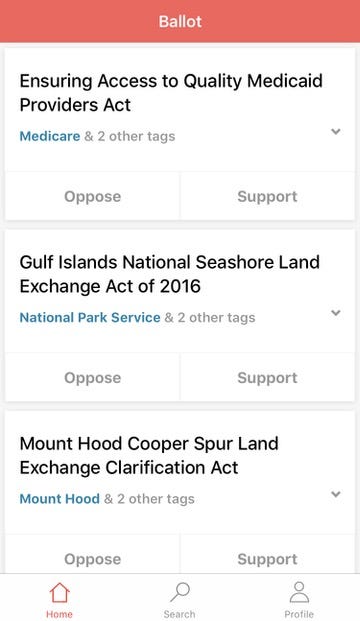Viewport: 360px width, 621px height.
Task: Open the Gulf Islands National Seashore title
Action: 170,274
